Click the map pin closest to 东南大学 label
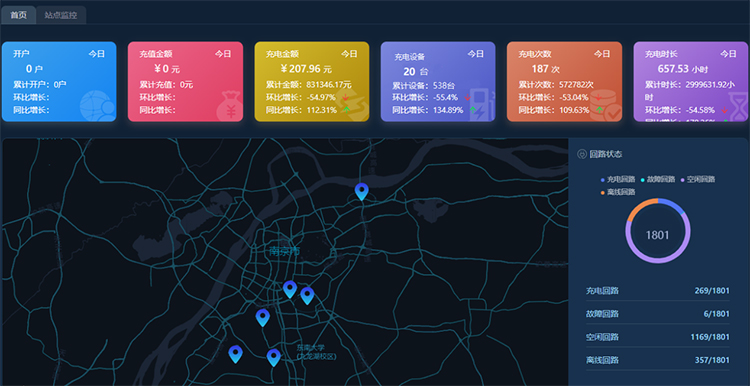 (274, 357)
